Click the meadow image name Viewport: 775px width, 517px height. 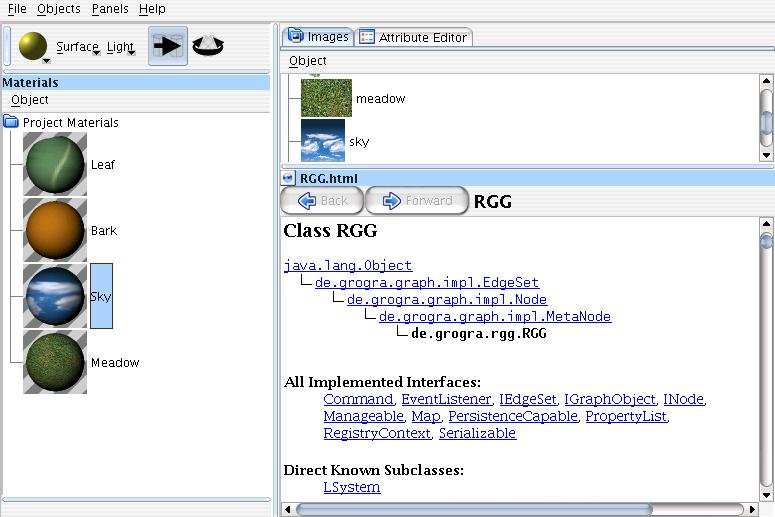[381, 99]
